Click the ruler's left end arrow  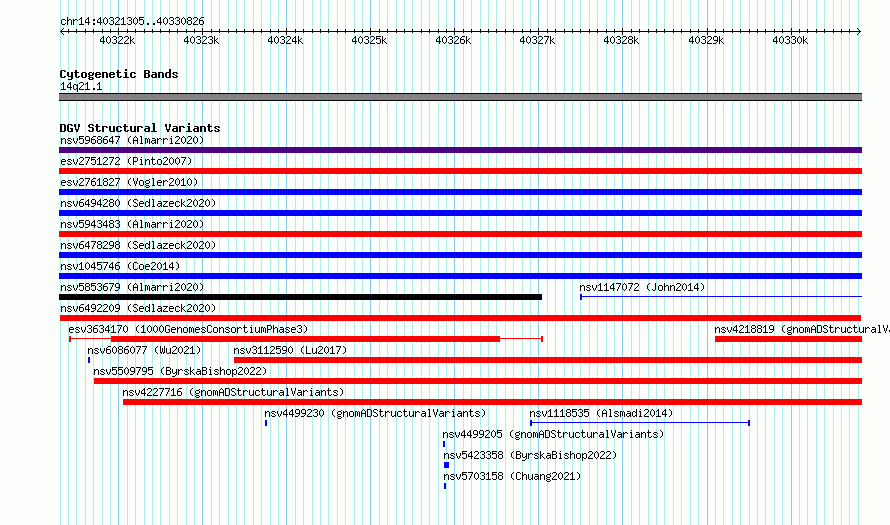[x=62, y=31]
